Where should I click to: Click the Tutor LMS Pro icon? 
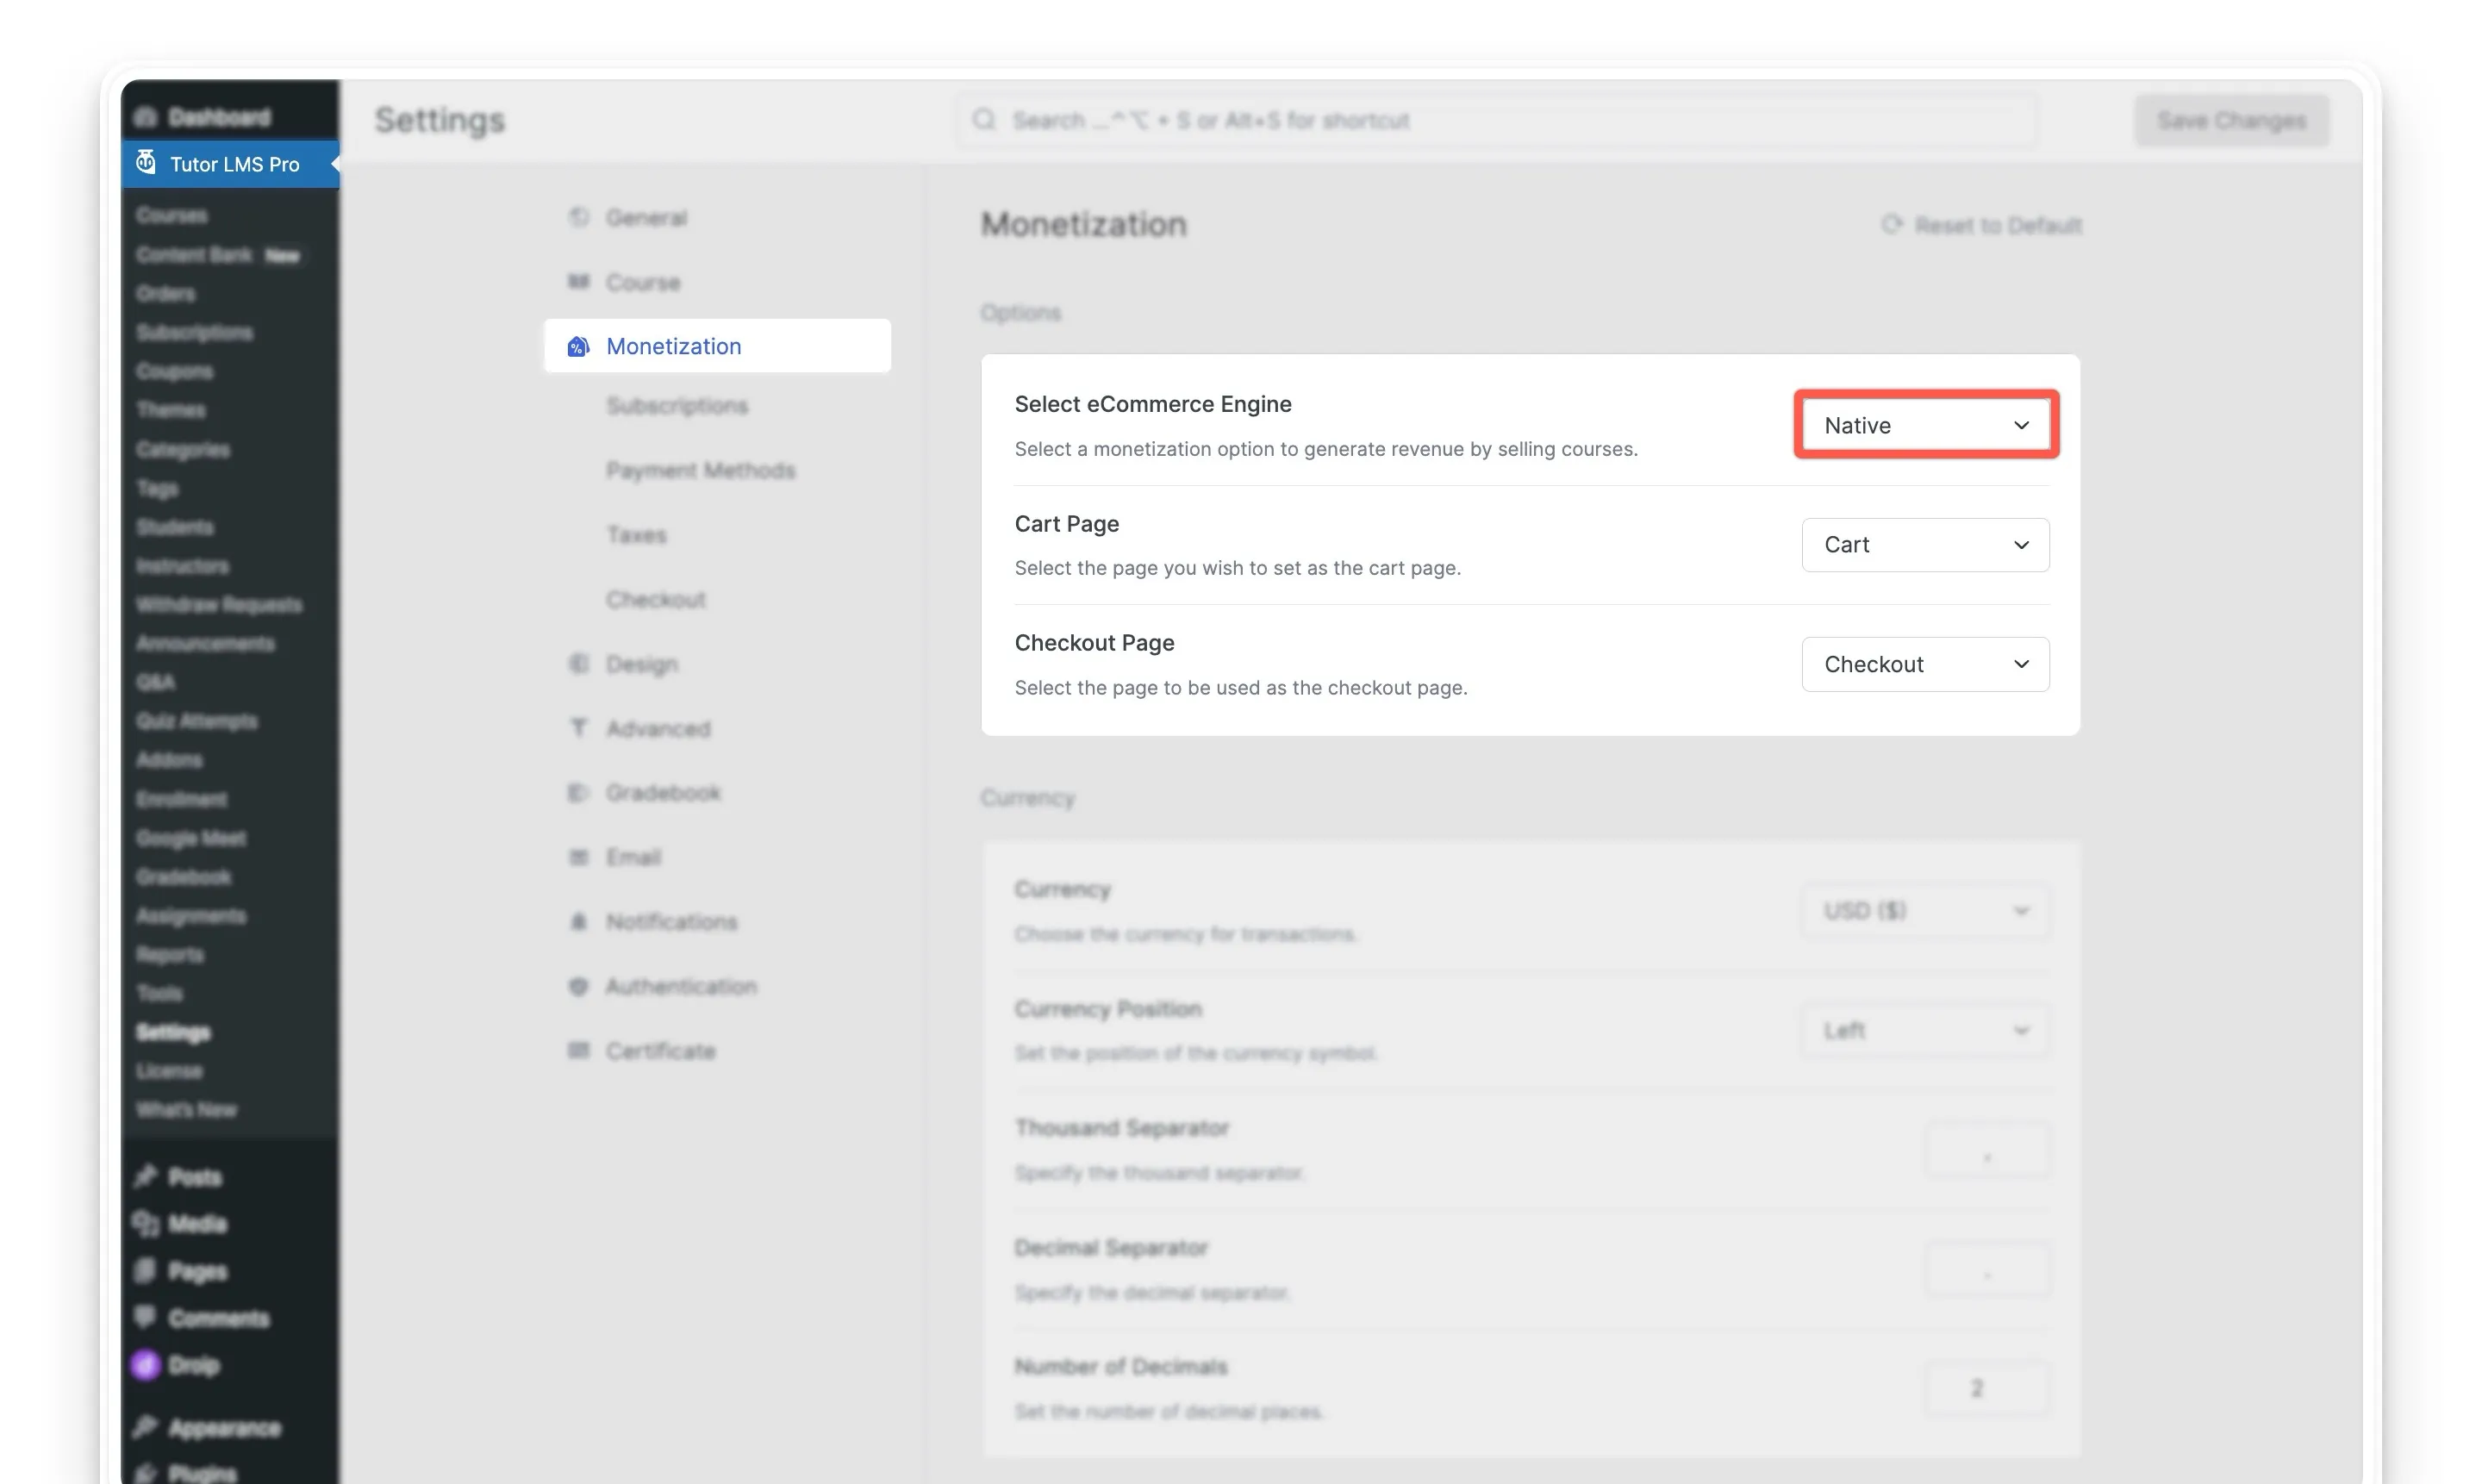click(x=146, y=163)
